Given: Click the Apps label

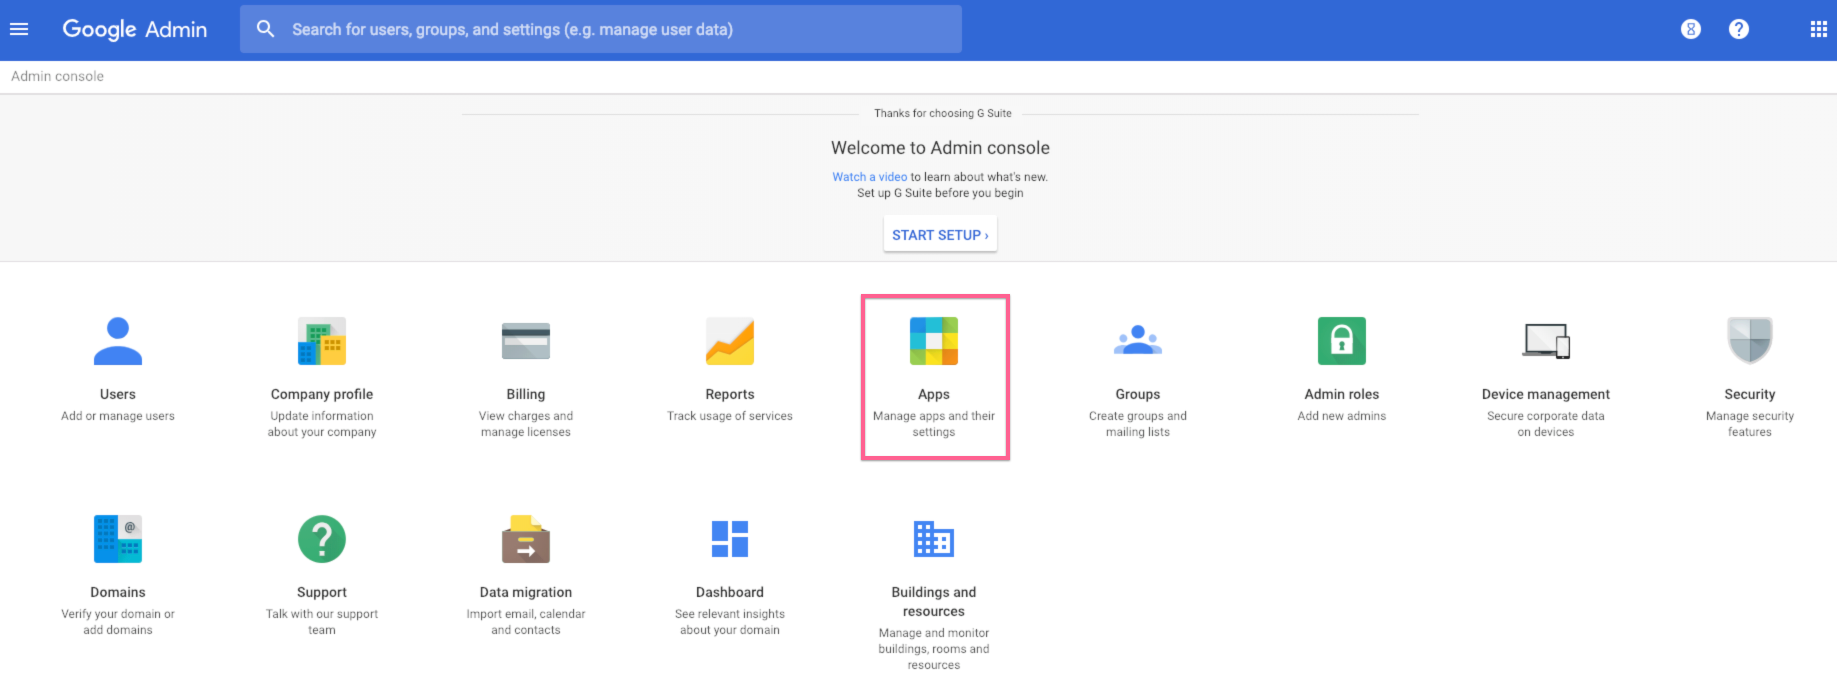Looking at the screenshot, I should (x=934, y=394).
